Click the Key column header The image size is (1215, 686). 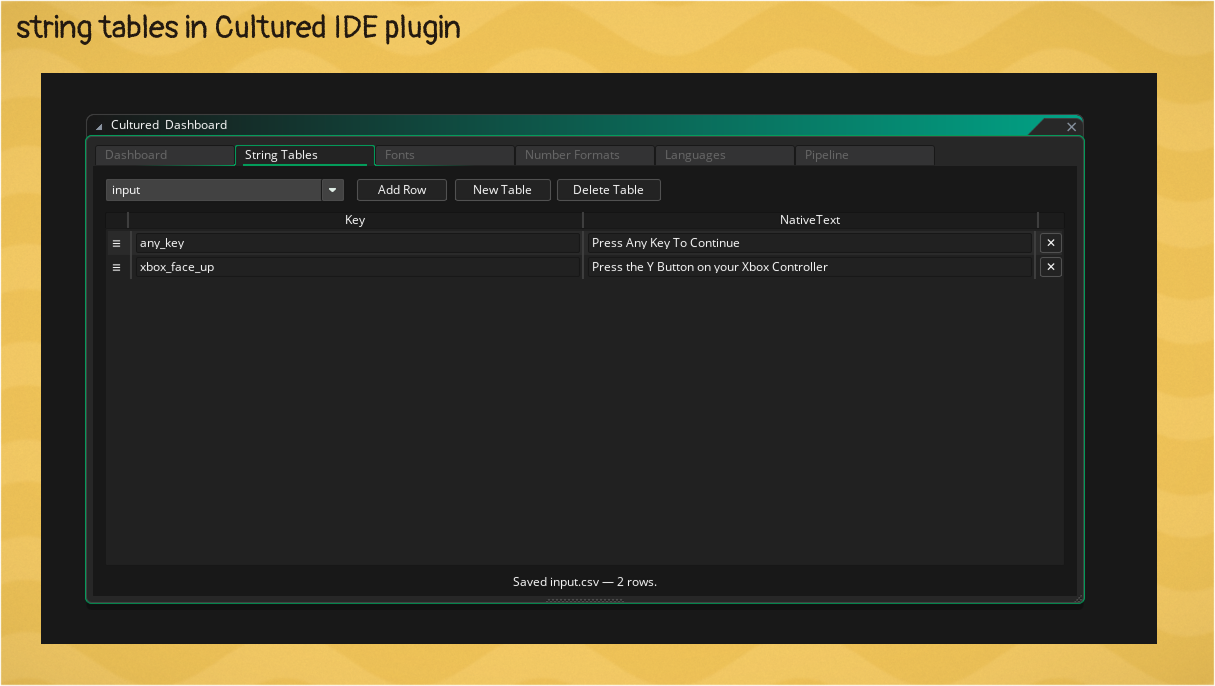(355, 220)
